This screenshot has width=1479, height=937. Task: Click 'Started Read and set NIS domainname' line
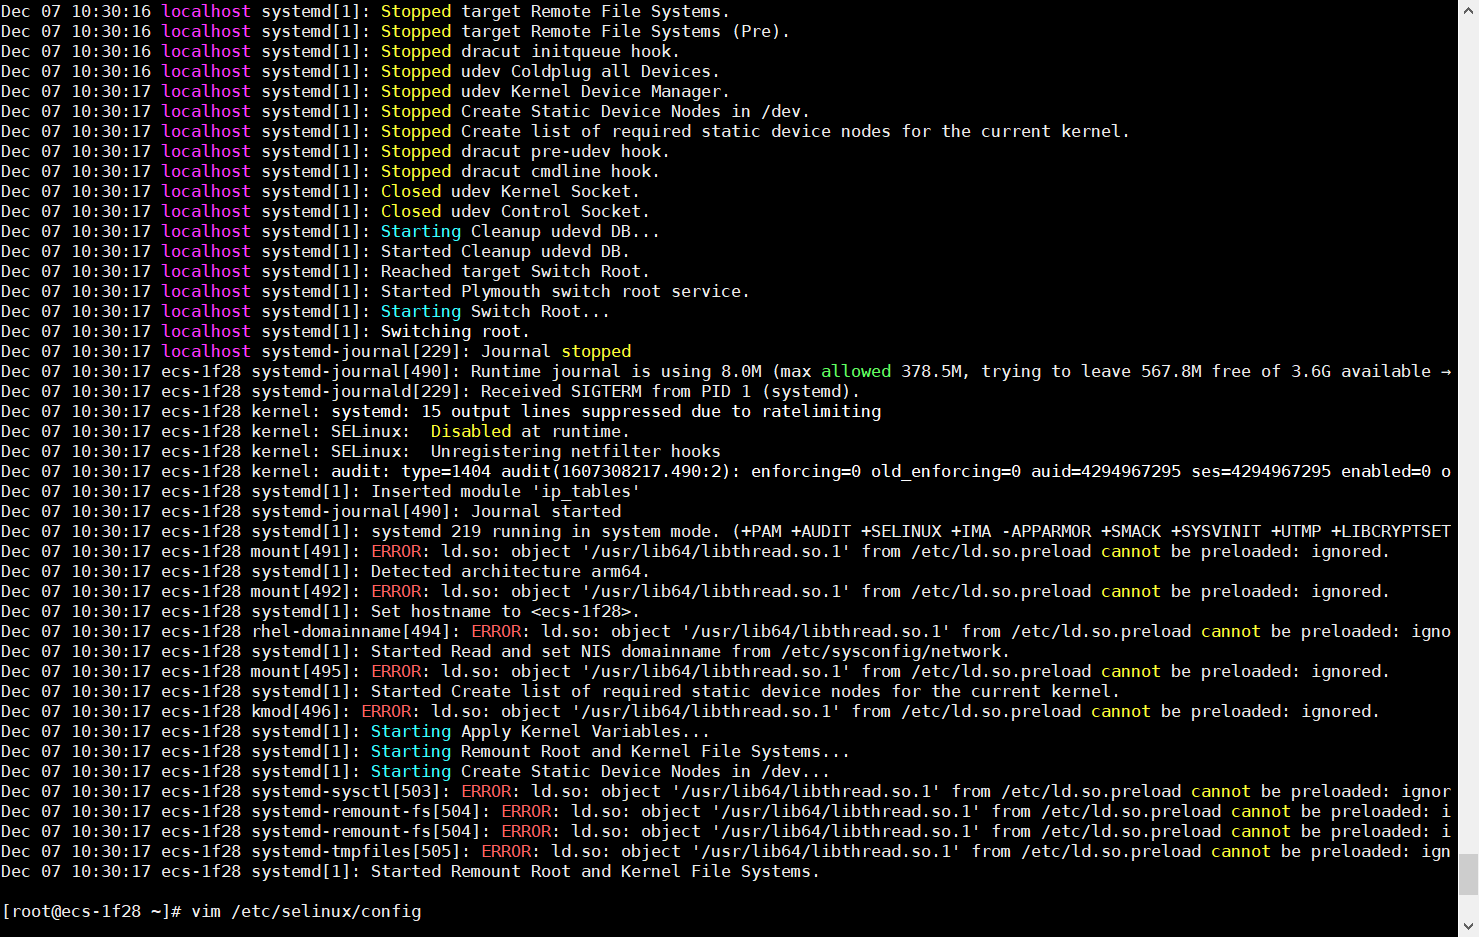pyautogui.click(x=505, y=651)
